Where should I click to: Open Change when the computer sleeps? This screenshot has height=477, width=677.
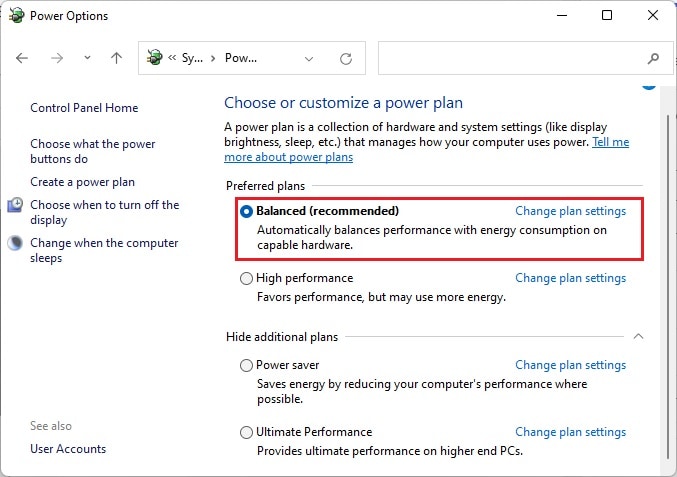pyautogui.click(x=104, y=250)
